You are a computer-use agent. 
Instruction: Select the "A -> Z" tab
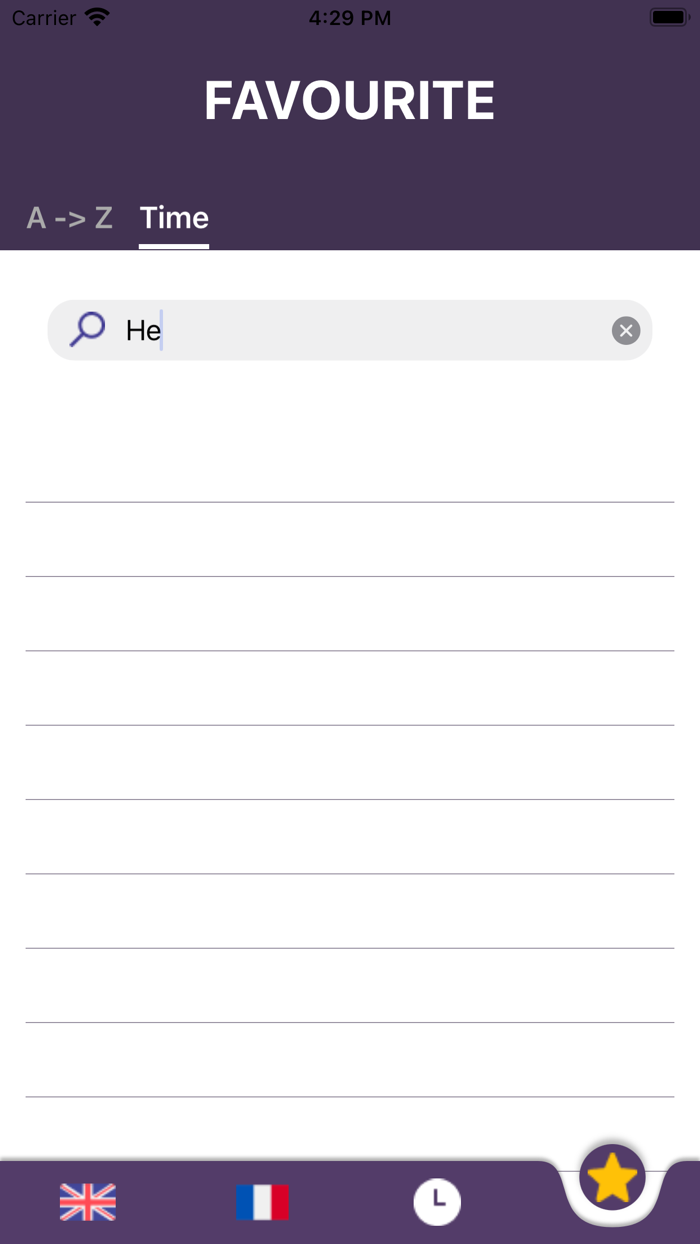[69, 218]
